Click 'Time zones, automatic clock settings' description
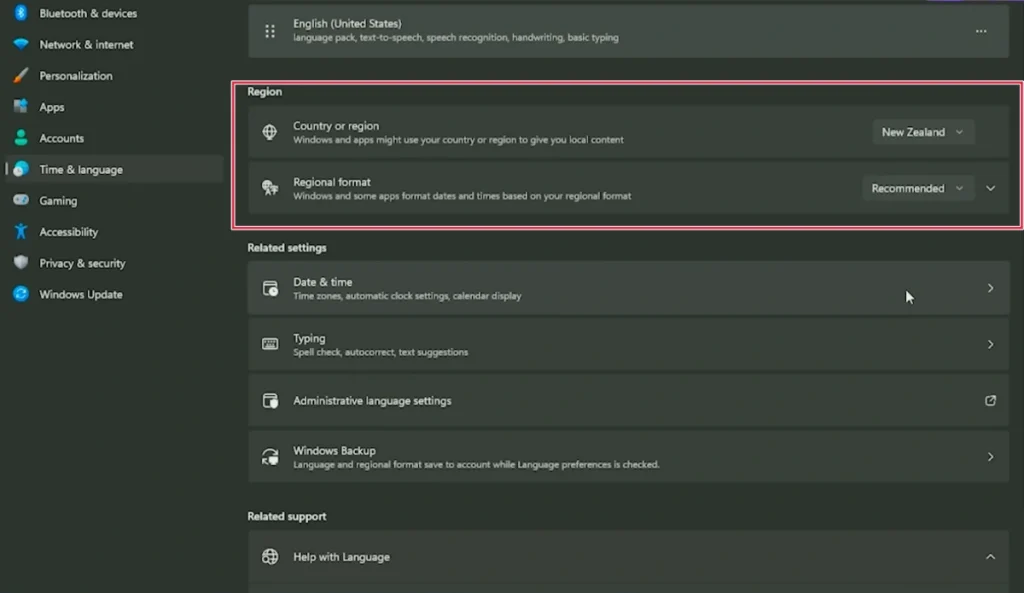The height and width of the screenshot is (593, 1024). (408, 296)
